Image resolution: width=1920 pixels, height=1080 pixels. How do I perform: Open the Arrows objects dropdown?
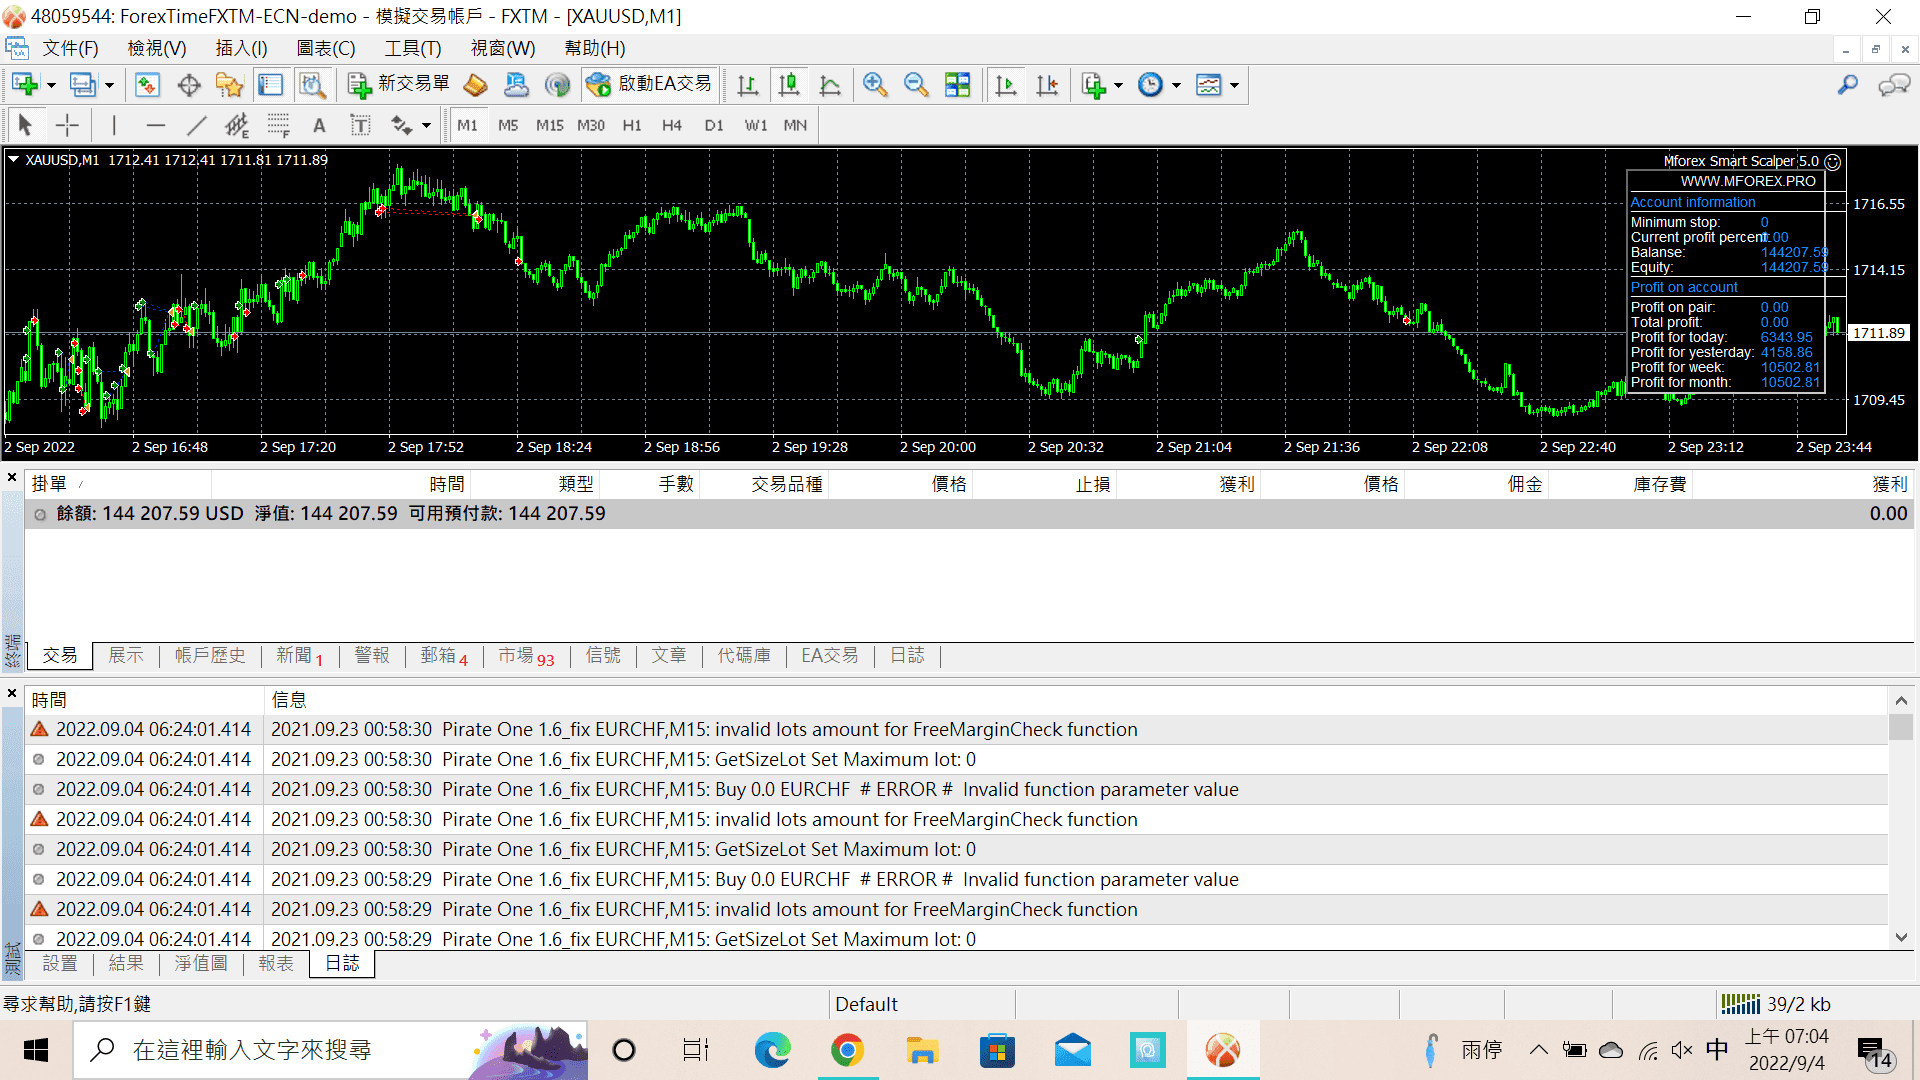(426, 125)
